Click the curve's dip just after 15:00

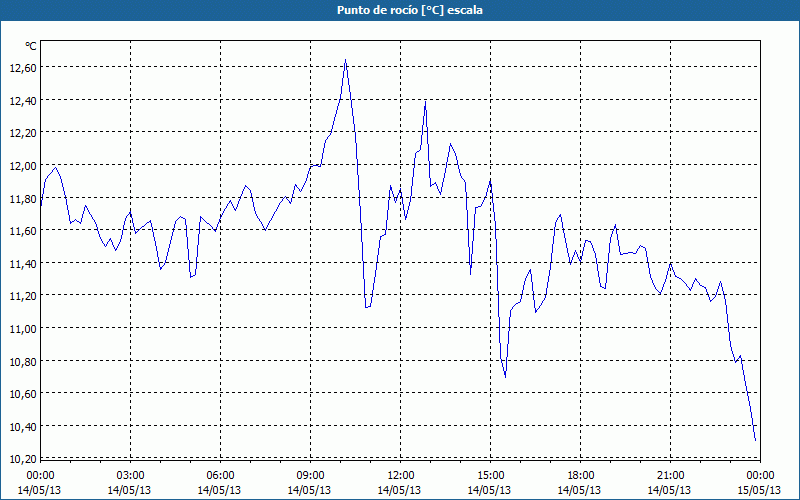[x=505, y=377]
